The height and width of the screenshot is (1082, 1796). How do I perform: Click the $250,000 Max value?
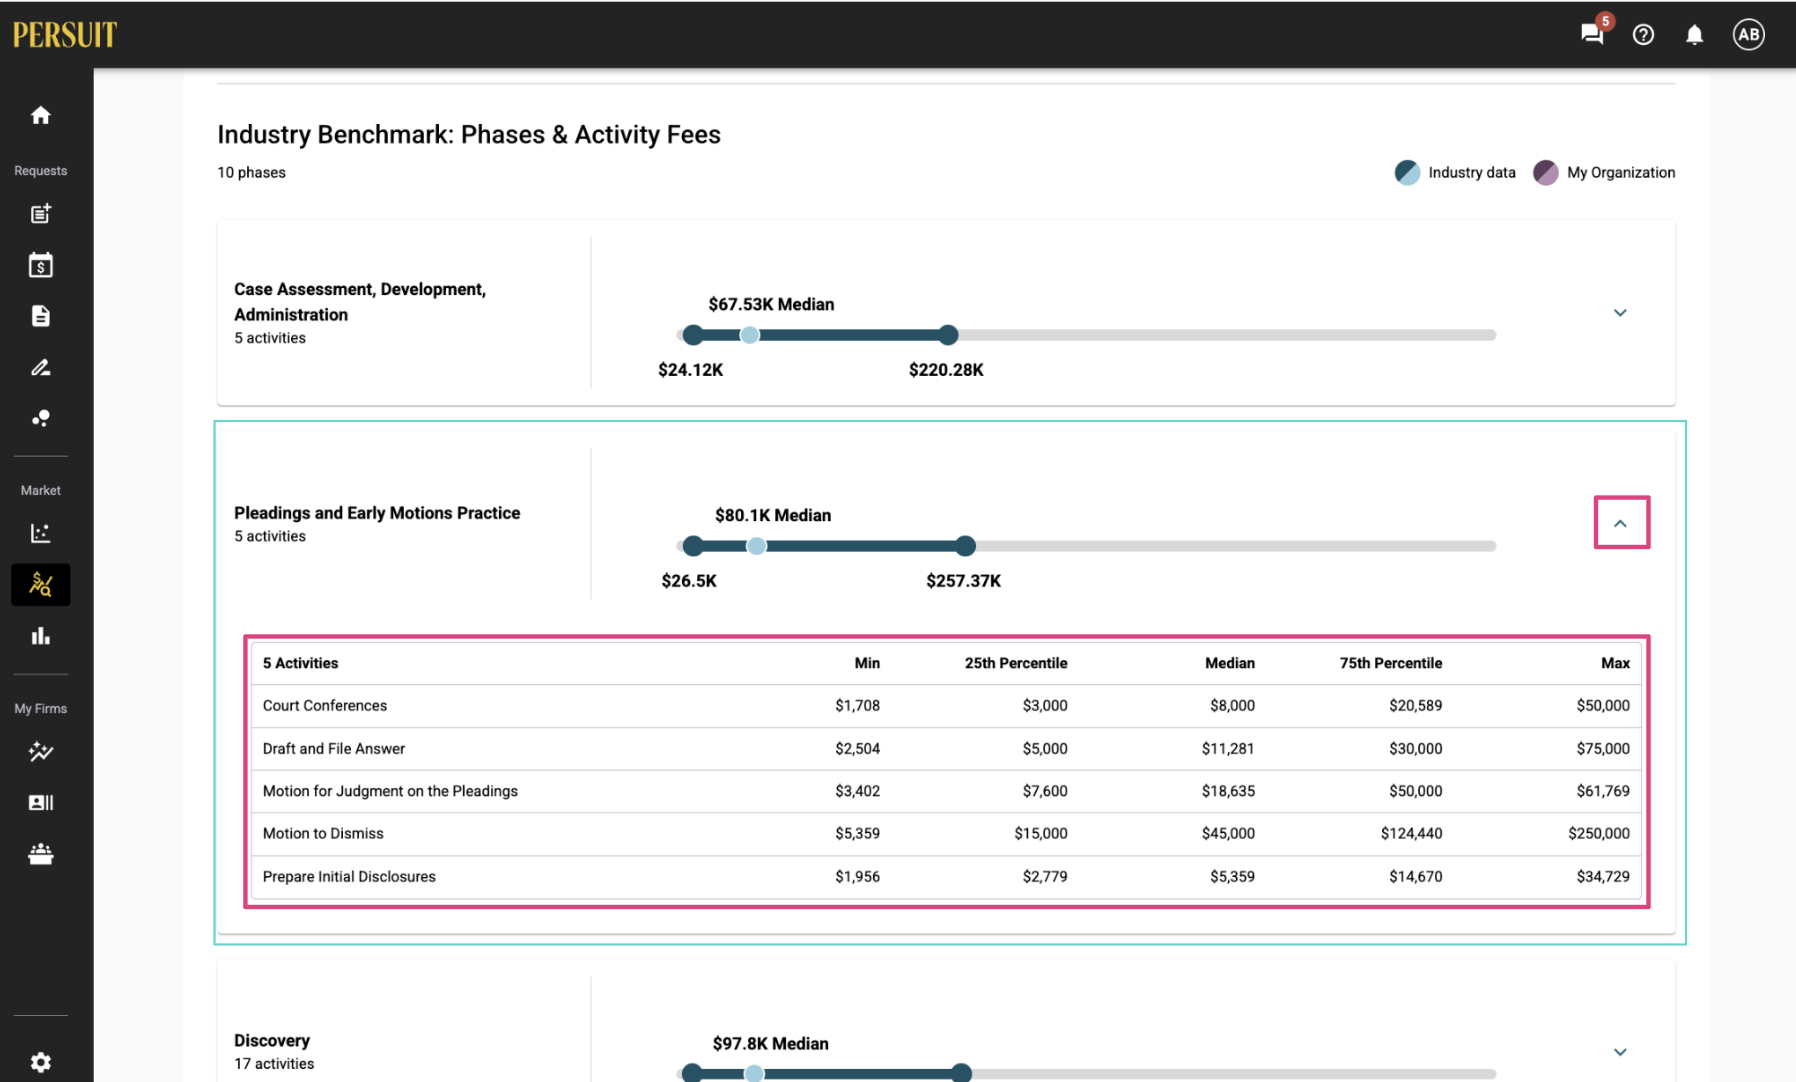[1599, 834]
